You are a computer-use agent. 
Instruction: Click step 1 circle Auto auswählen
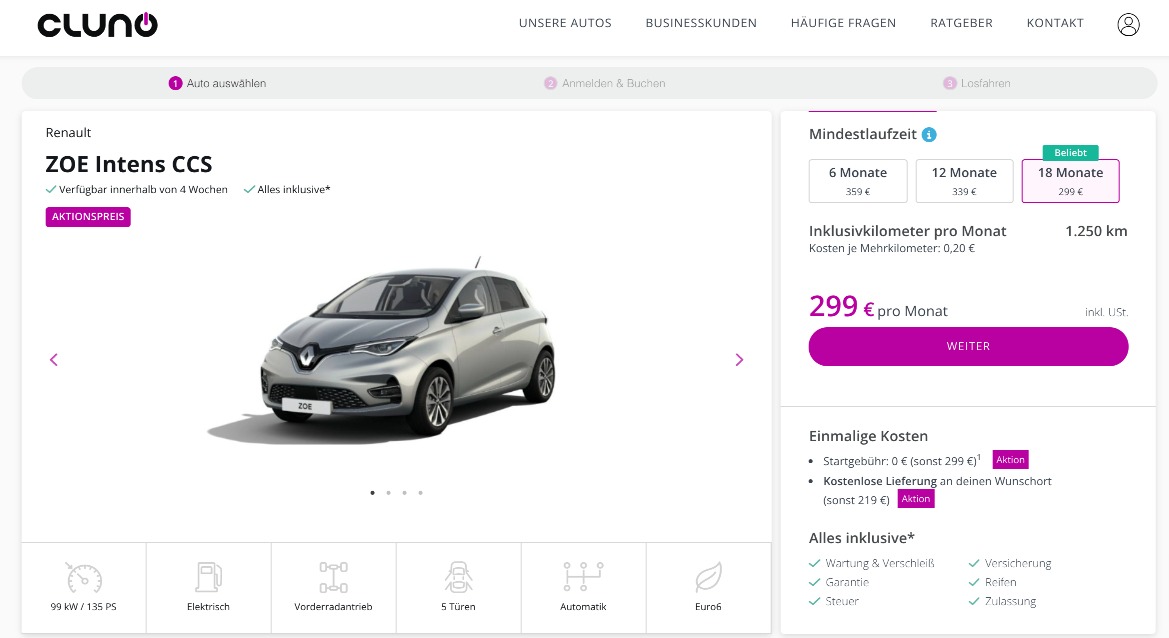175,83
